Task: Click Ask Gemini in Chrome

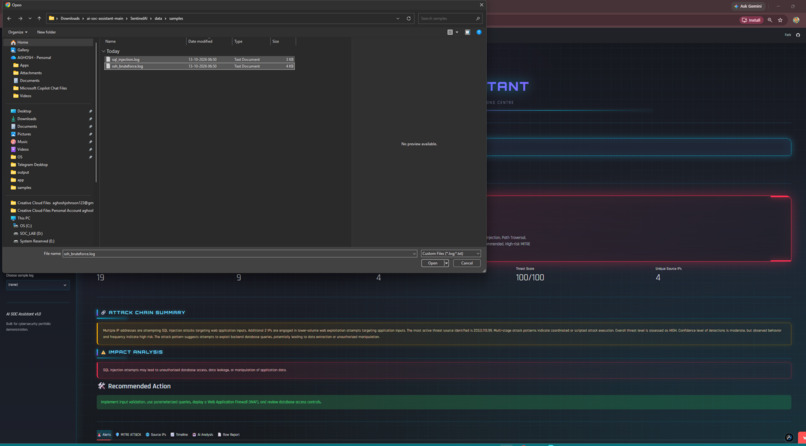Action: pos(748,6)
